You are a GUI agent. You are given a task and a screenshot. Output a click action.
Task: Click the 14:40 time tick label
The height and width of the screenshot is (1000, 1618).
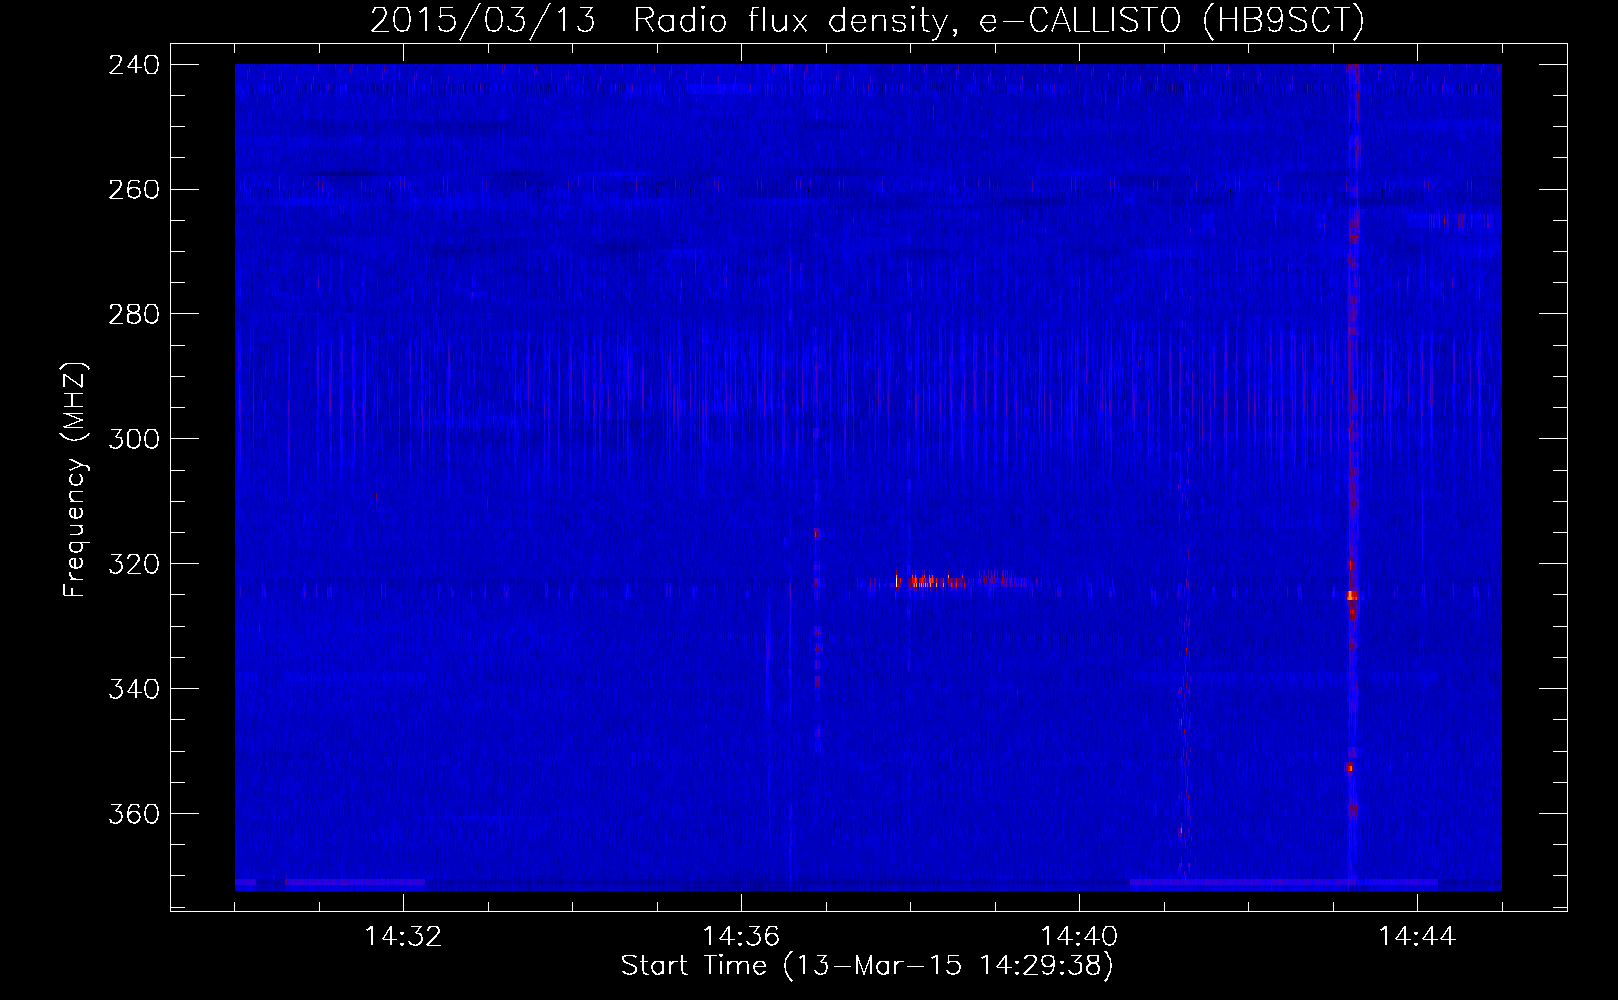pos(1079,937)
